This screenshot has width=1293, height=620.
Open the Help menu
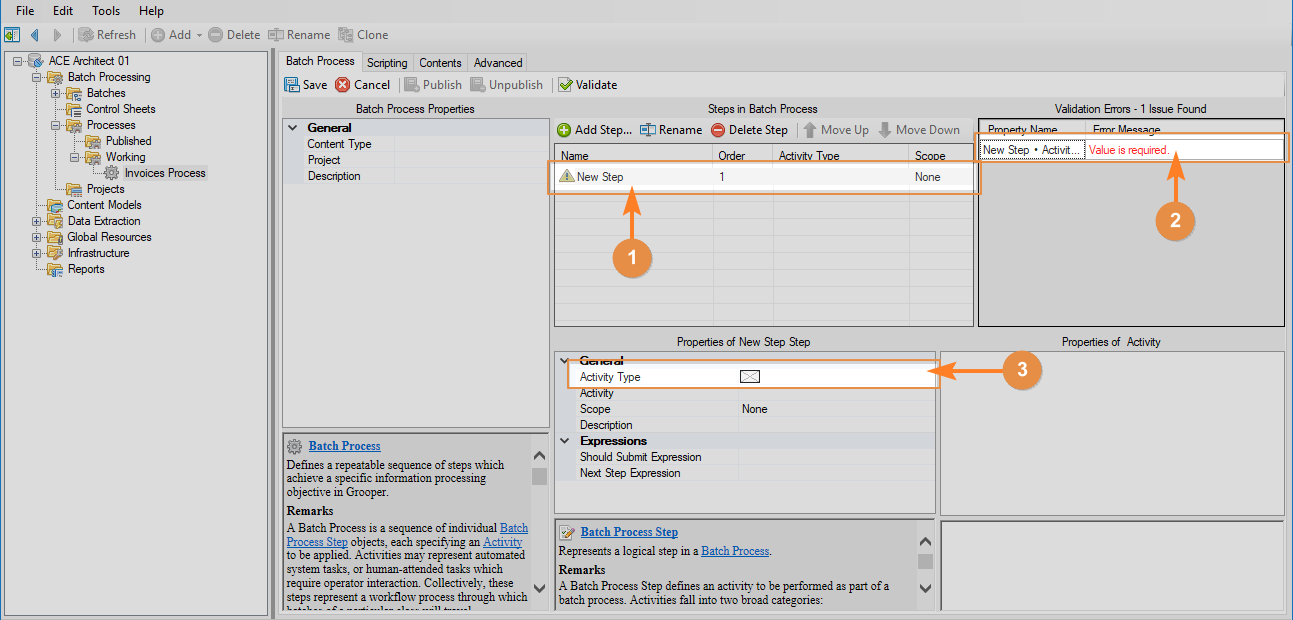pyautogui.click(x=151, y=11)
